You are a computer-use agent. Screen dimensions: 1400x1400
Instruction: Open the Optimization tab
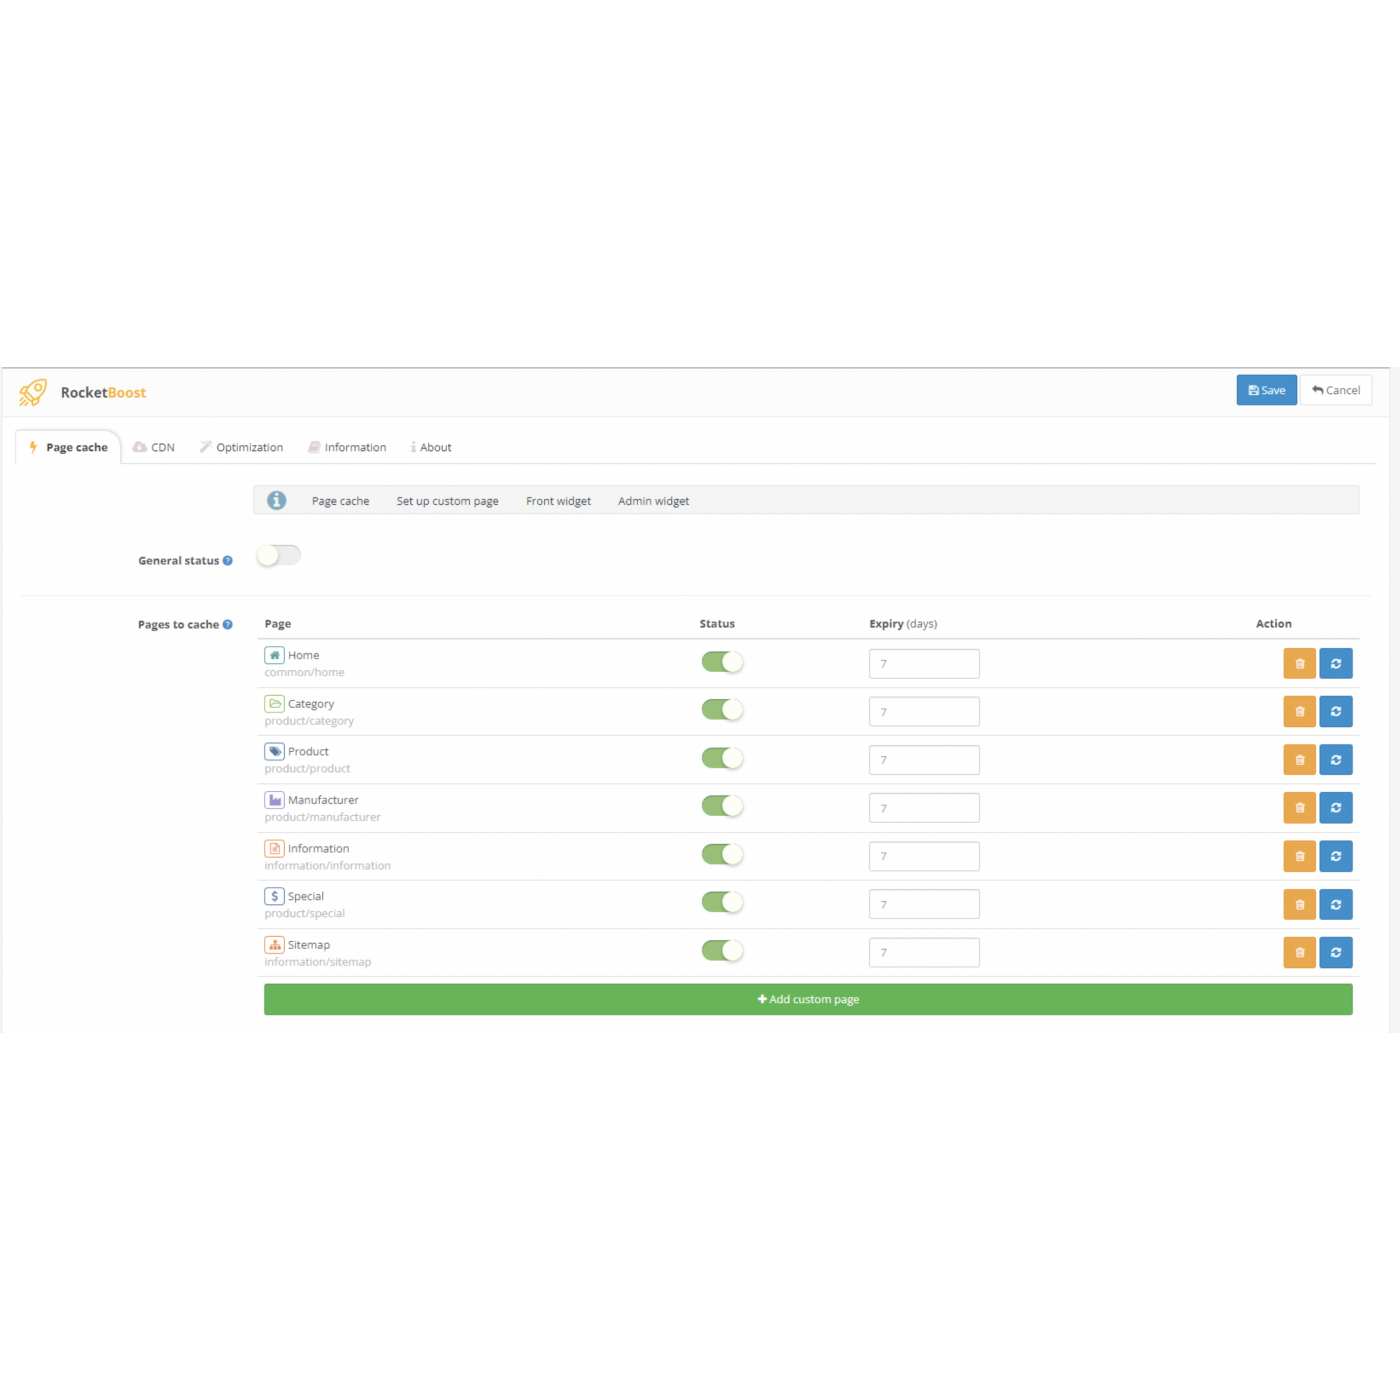tap(241, 448)
